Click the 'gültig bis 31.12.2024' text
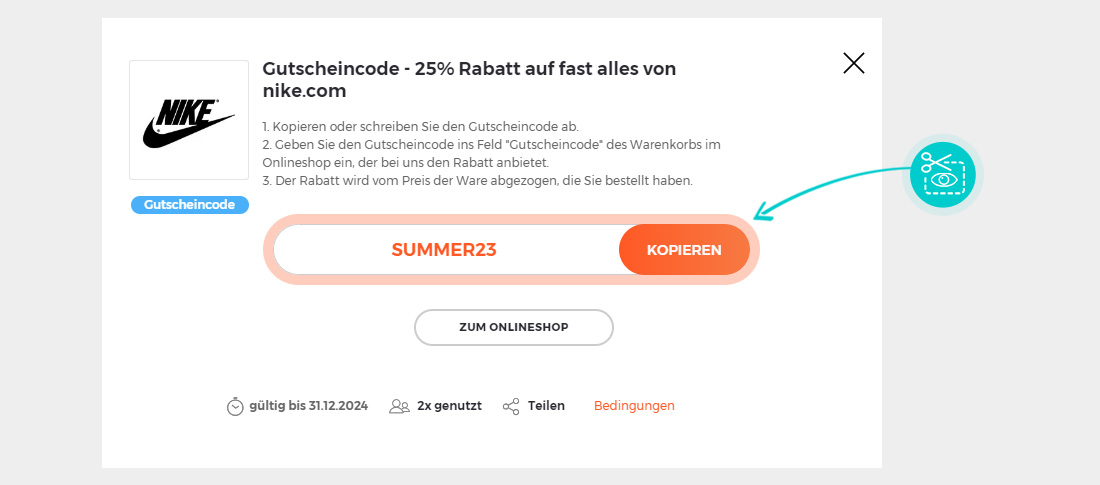 309,406
